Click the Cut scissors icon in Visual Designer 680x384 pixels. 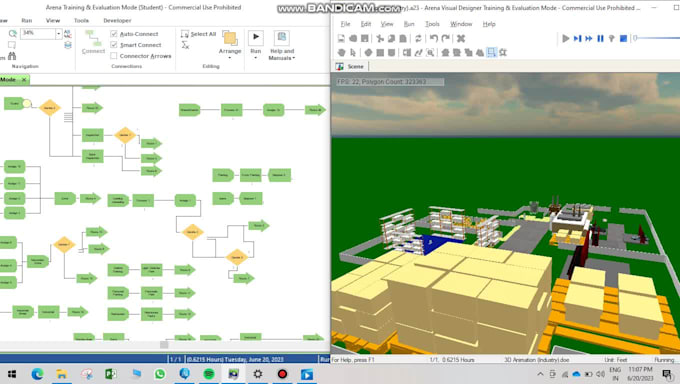pyautogui.click(x=380, y=39)
